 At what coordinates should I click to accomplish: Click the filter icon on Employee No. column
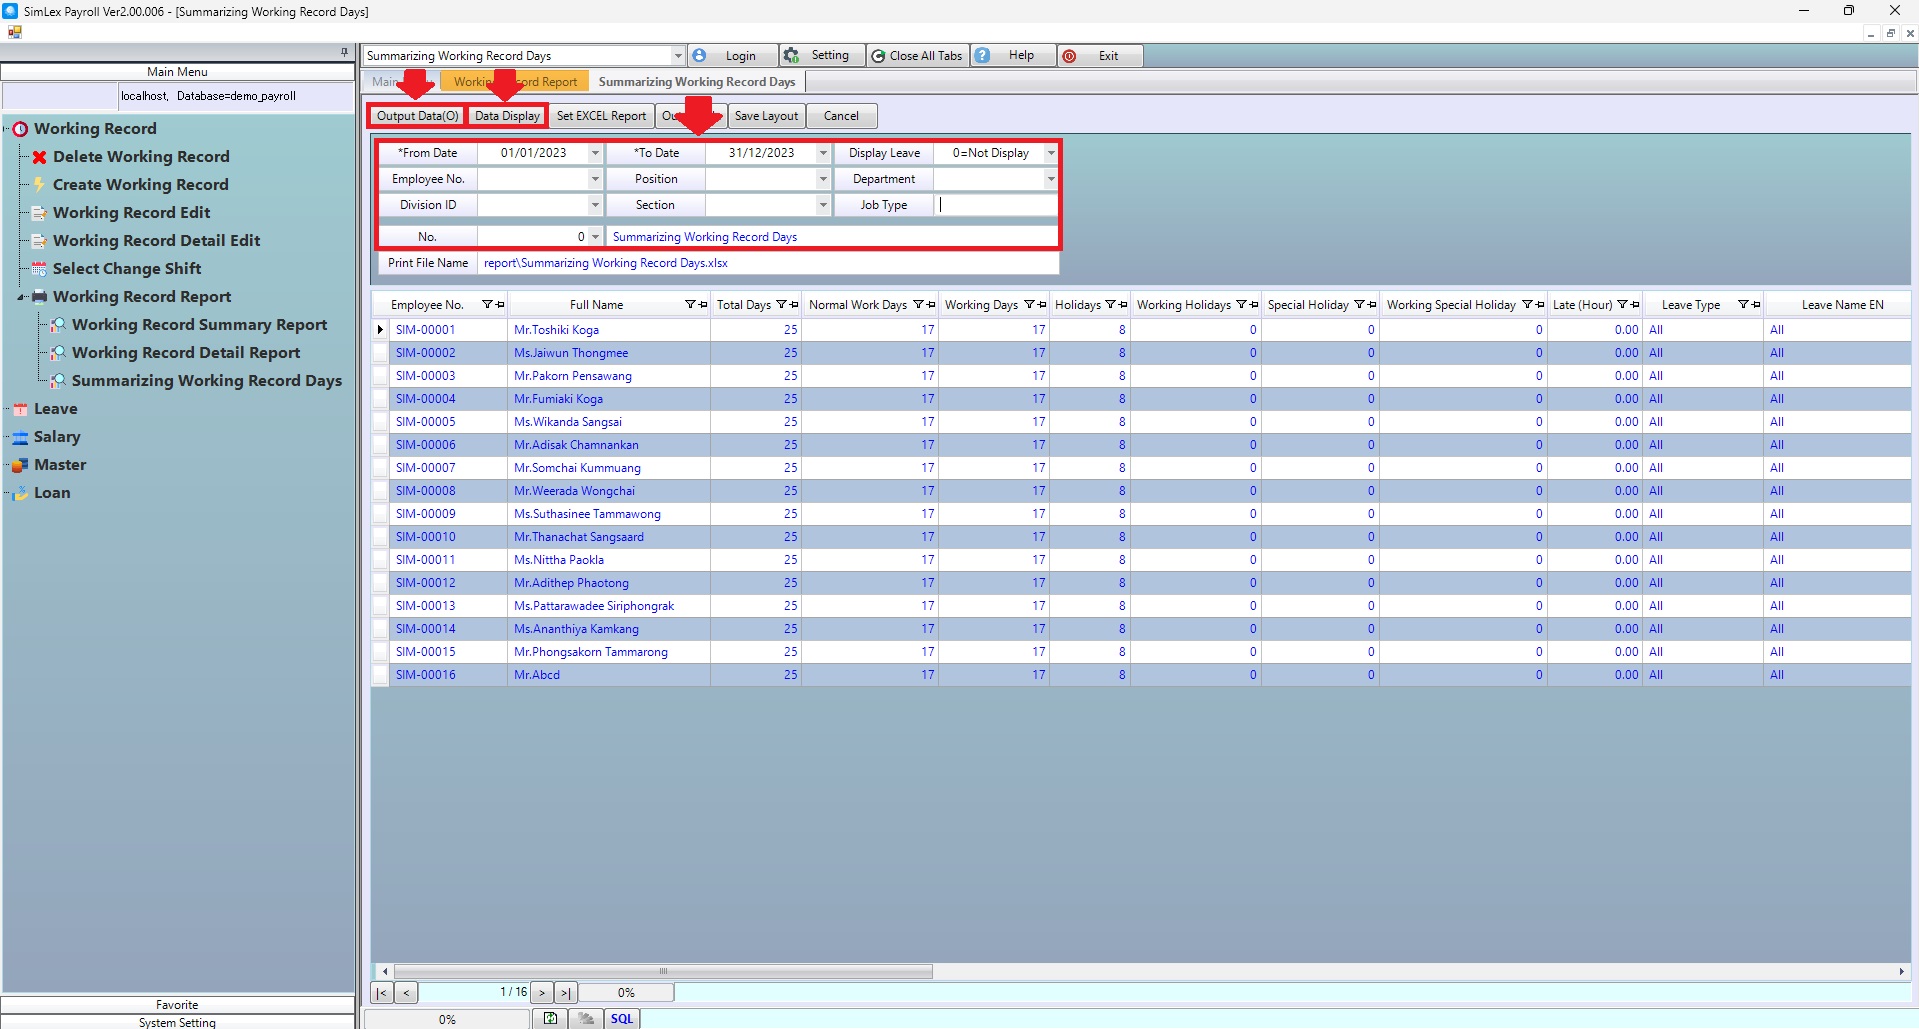click(x=487, y=305)
